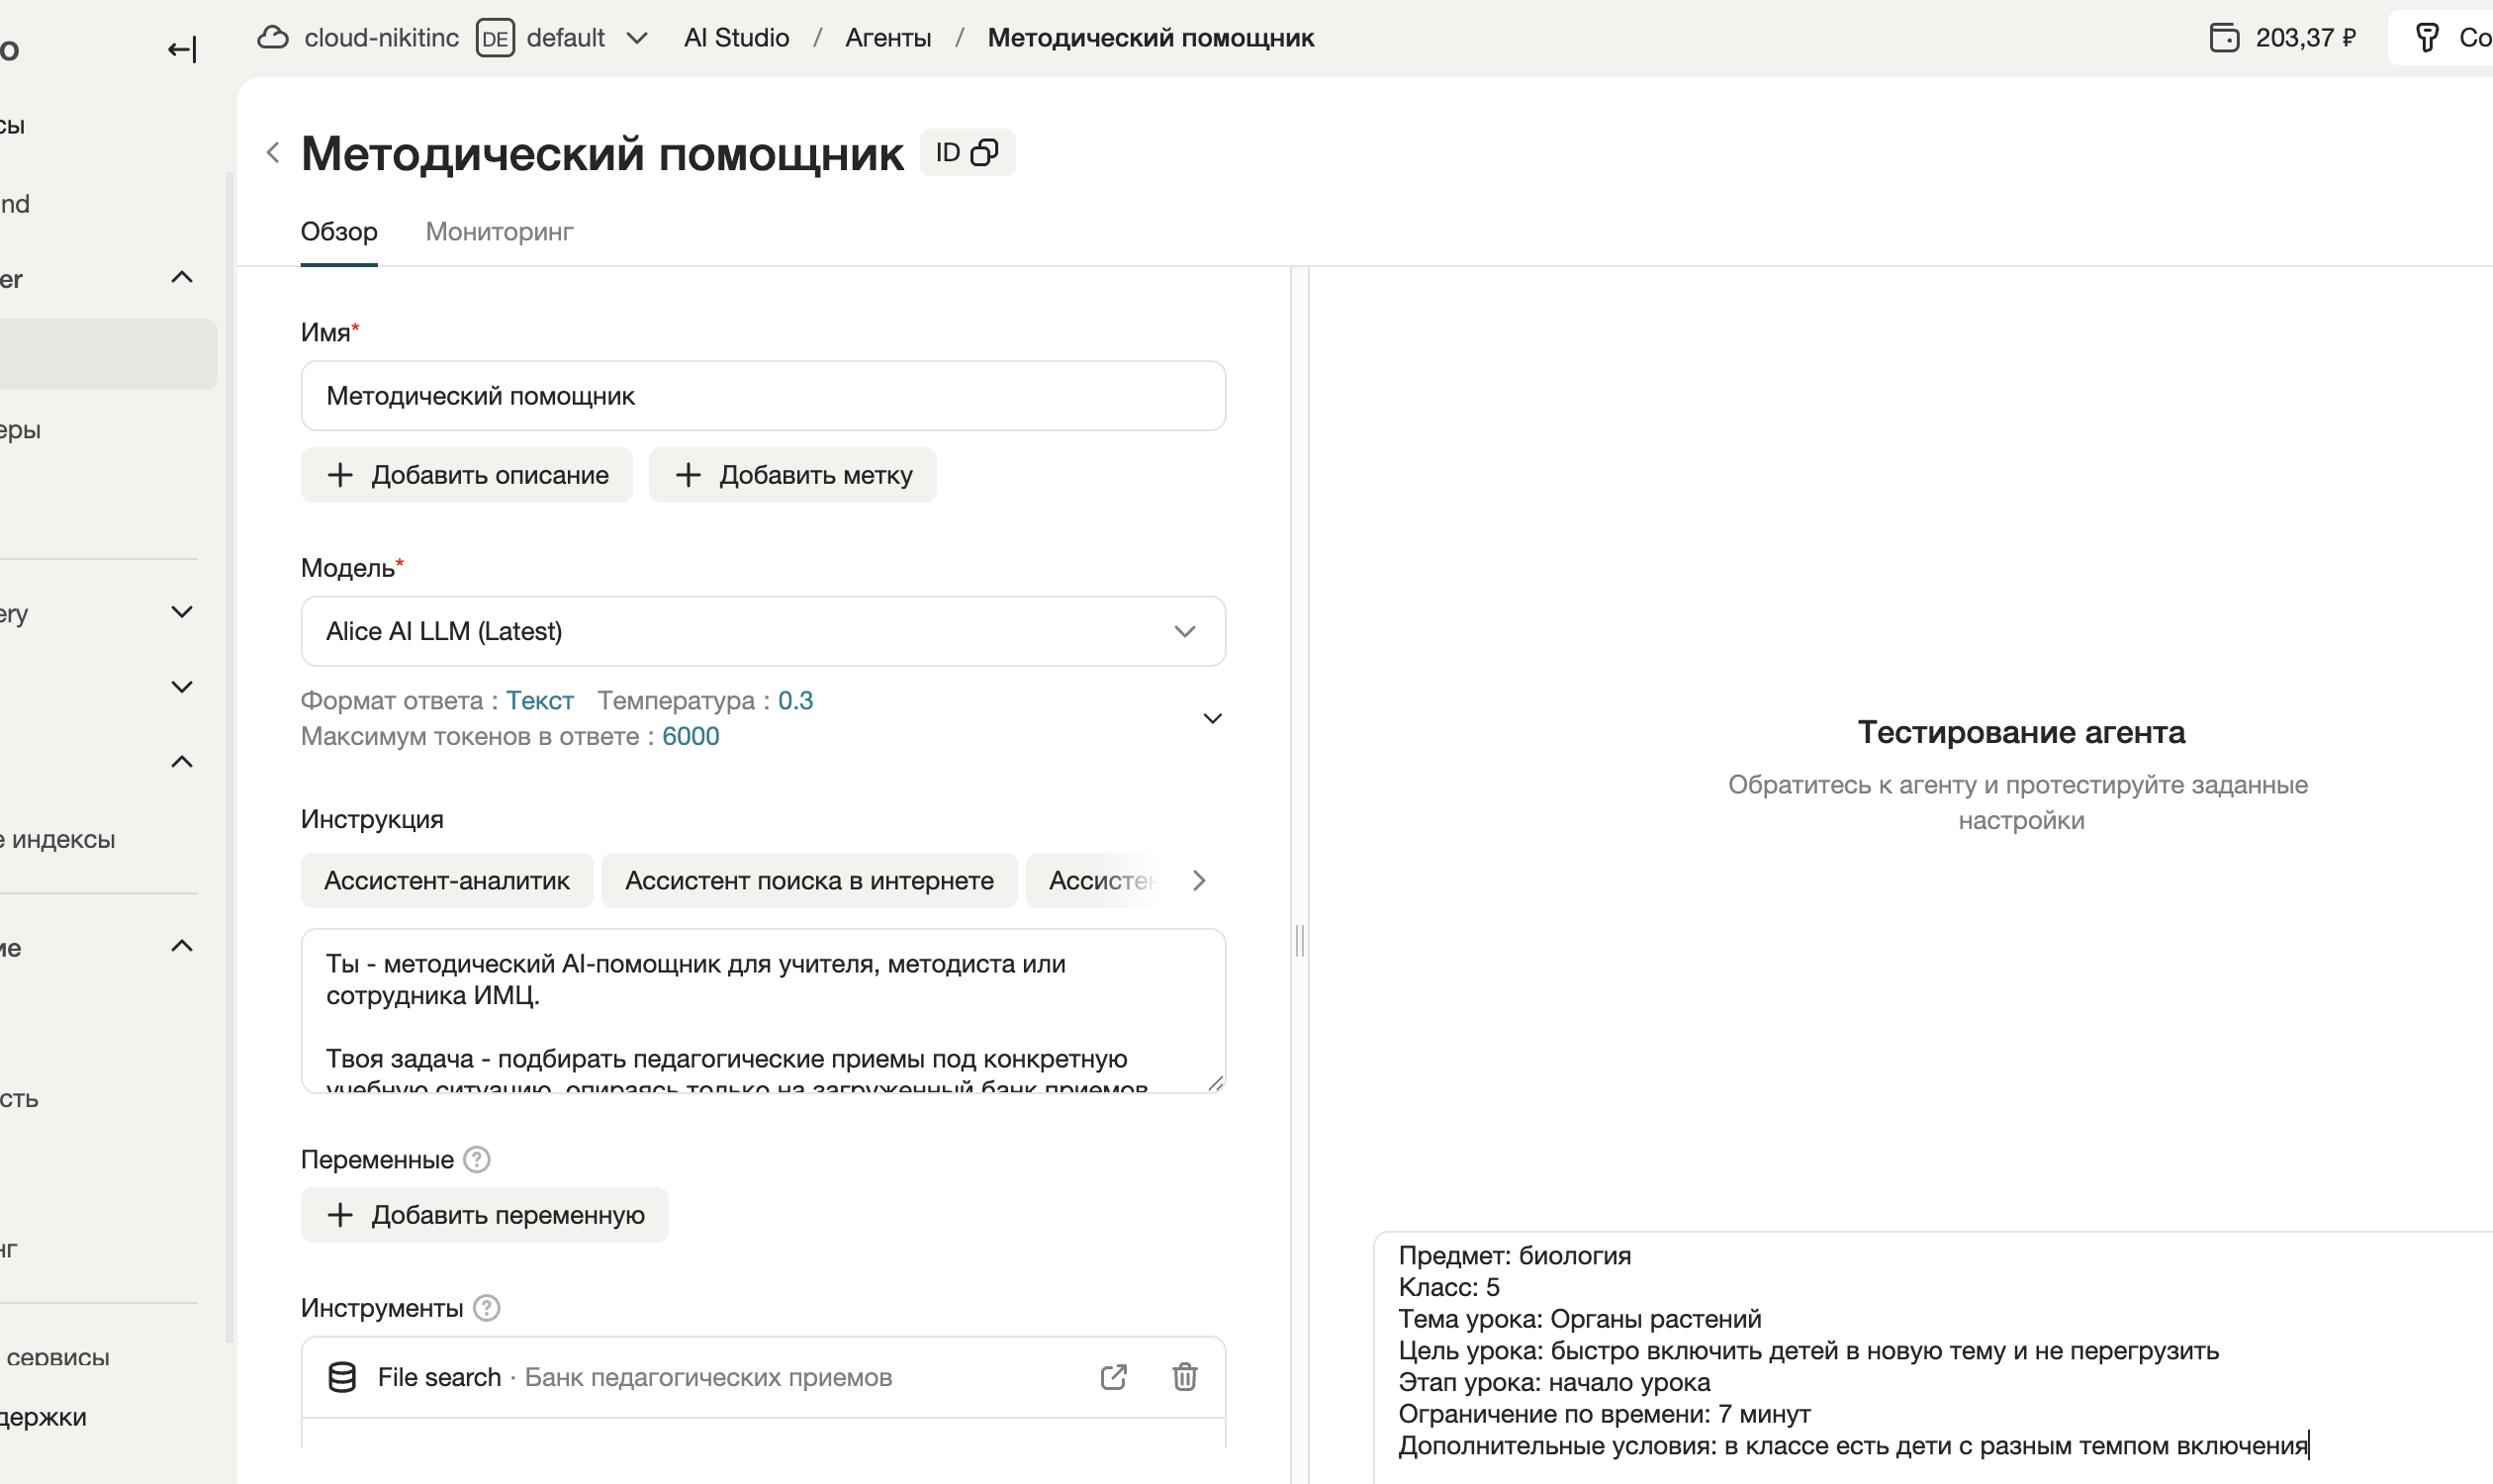Select the highlighted sidebar item
This screenshot has height=1484, width=2493.
pyautogui.click(x=108, y=354)
